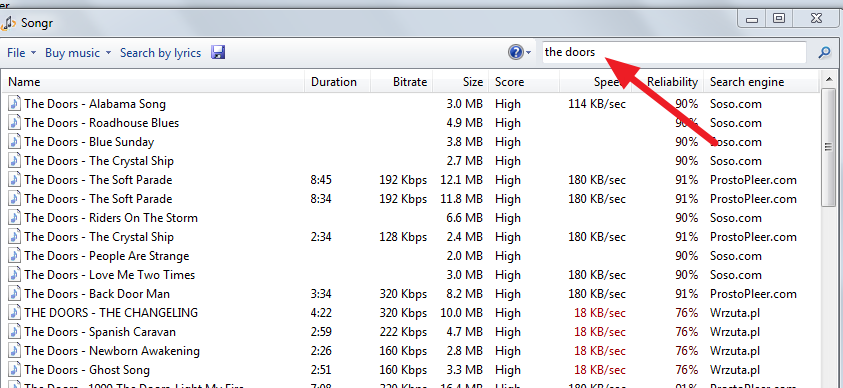
Task: Click music file icon for THE CHANGELING
Action: pos(15,313)
